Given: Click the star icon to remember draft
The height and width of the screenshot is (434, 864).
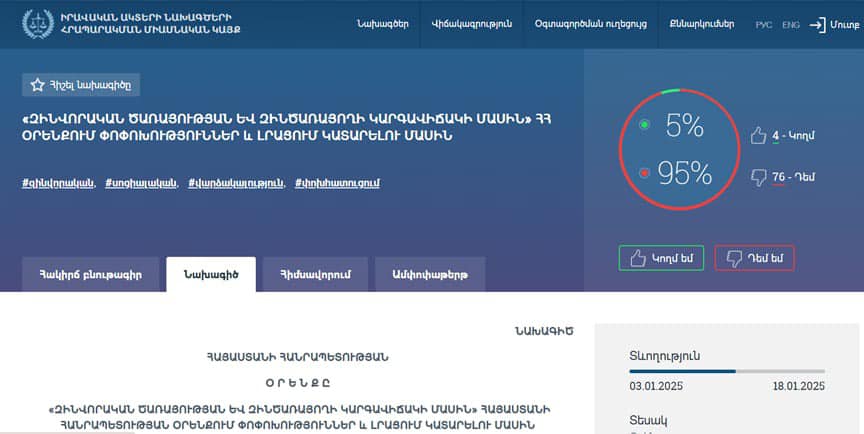Looking at the screenshot, I should [38, 85].
